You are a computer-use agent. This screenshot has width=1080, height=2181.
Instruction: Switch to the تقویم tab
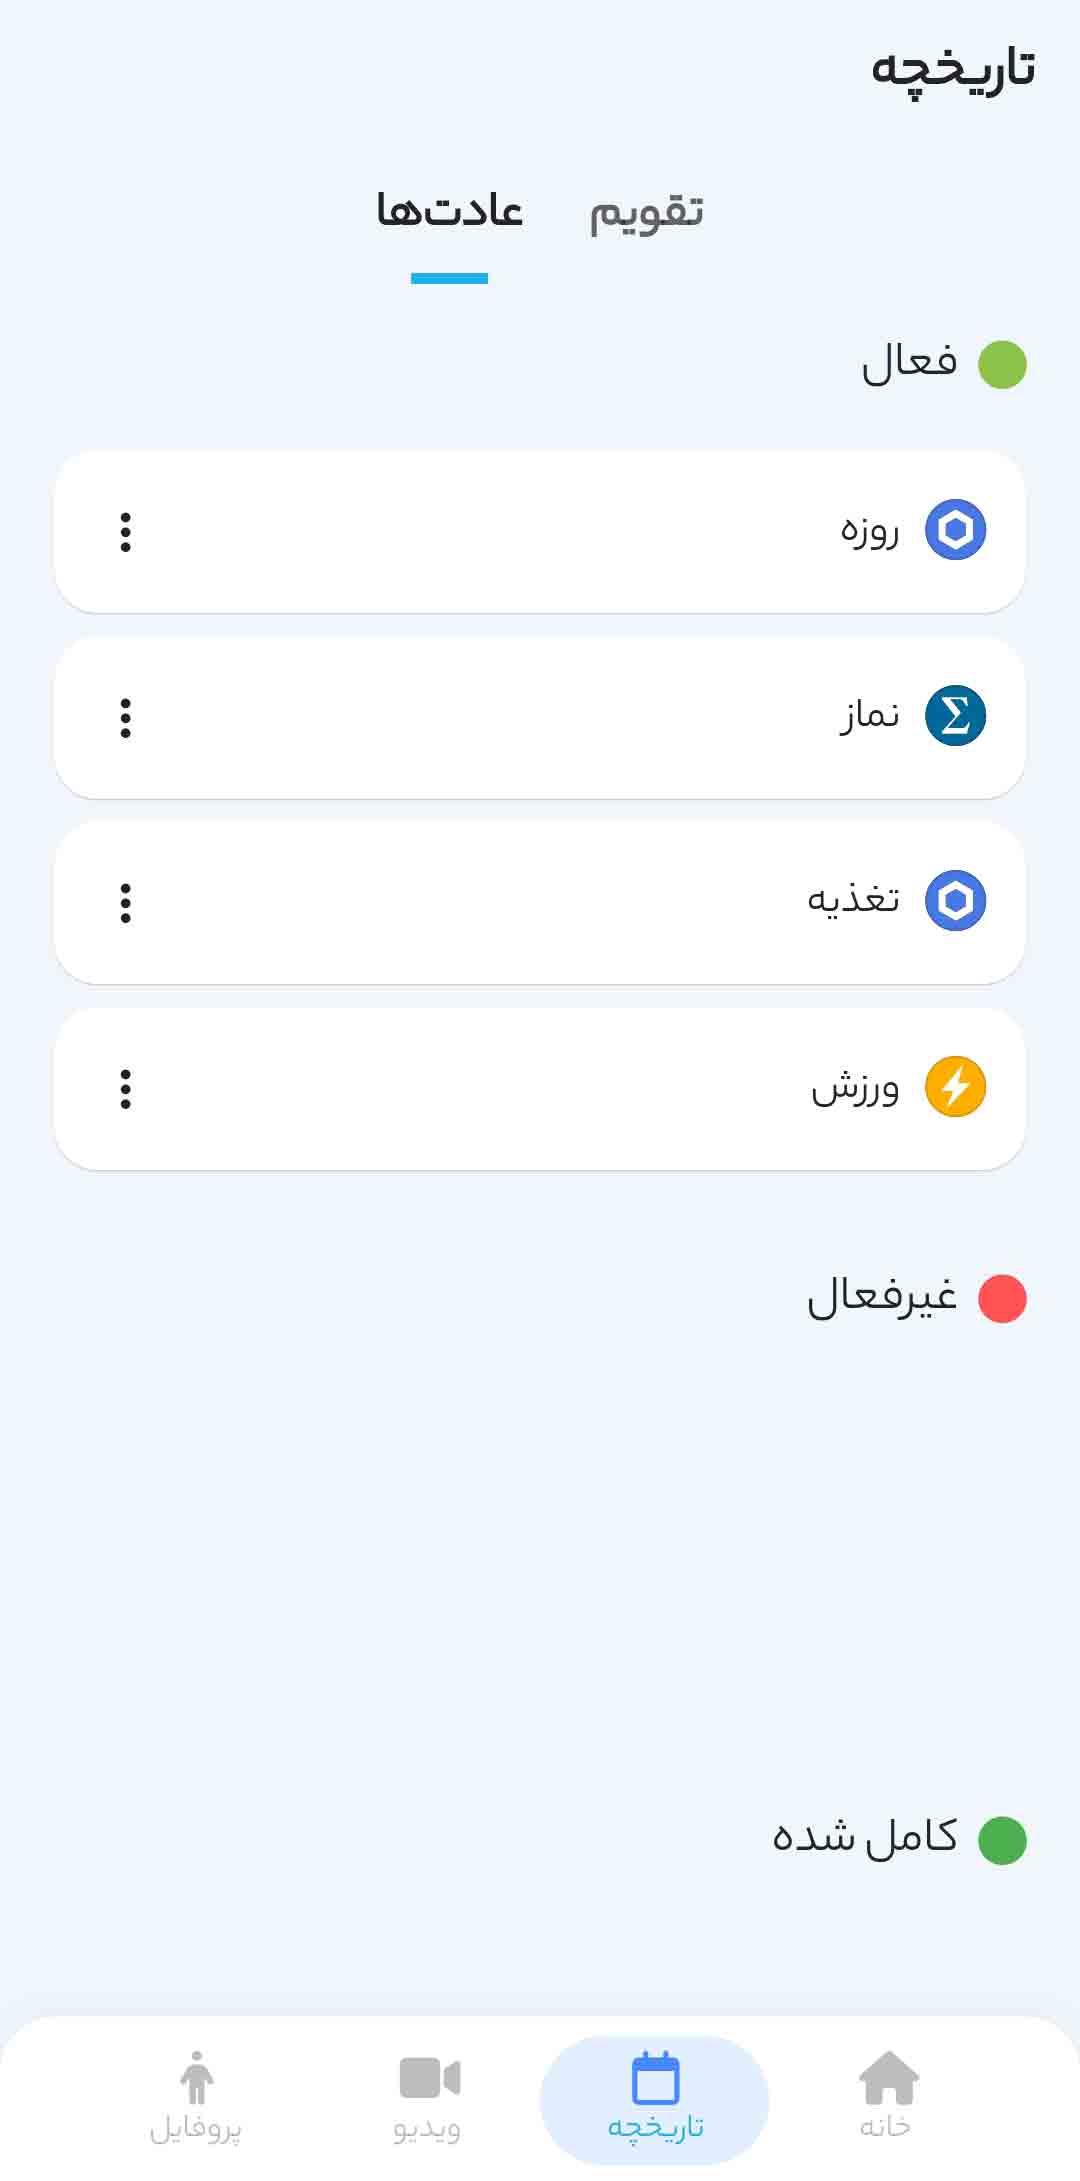point(646,212)
